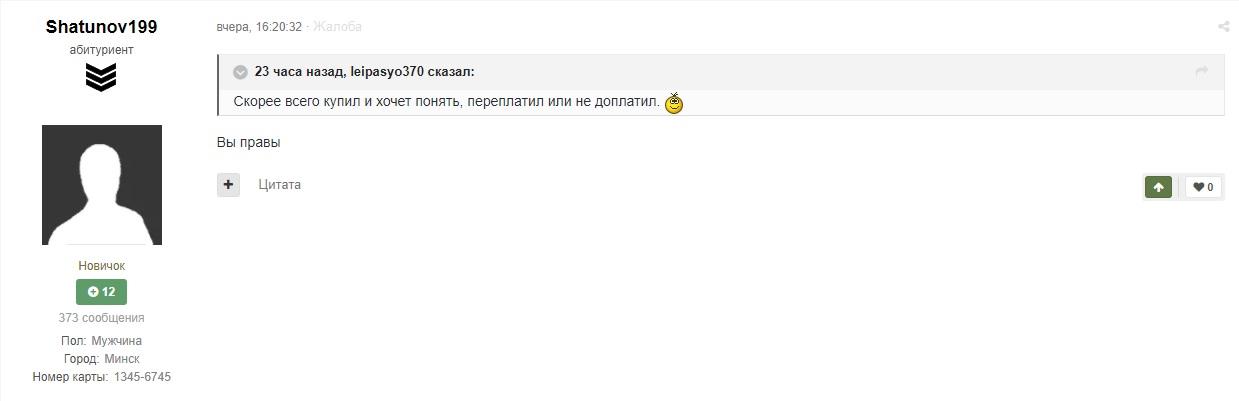1239x401 pixels.
Task: Go to original quoted post arrow
Action: click(1201, 71)
